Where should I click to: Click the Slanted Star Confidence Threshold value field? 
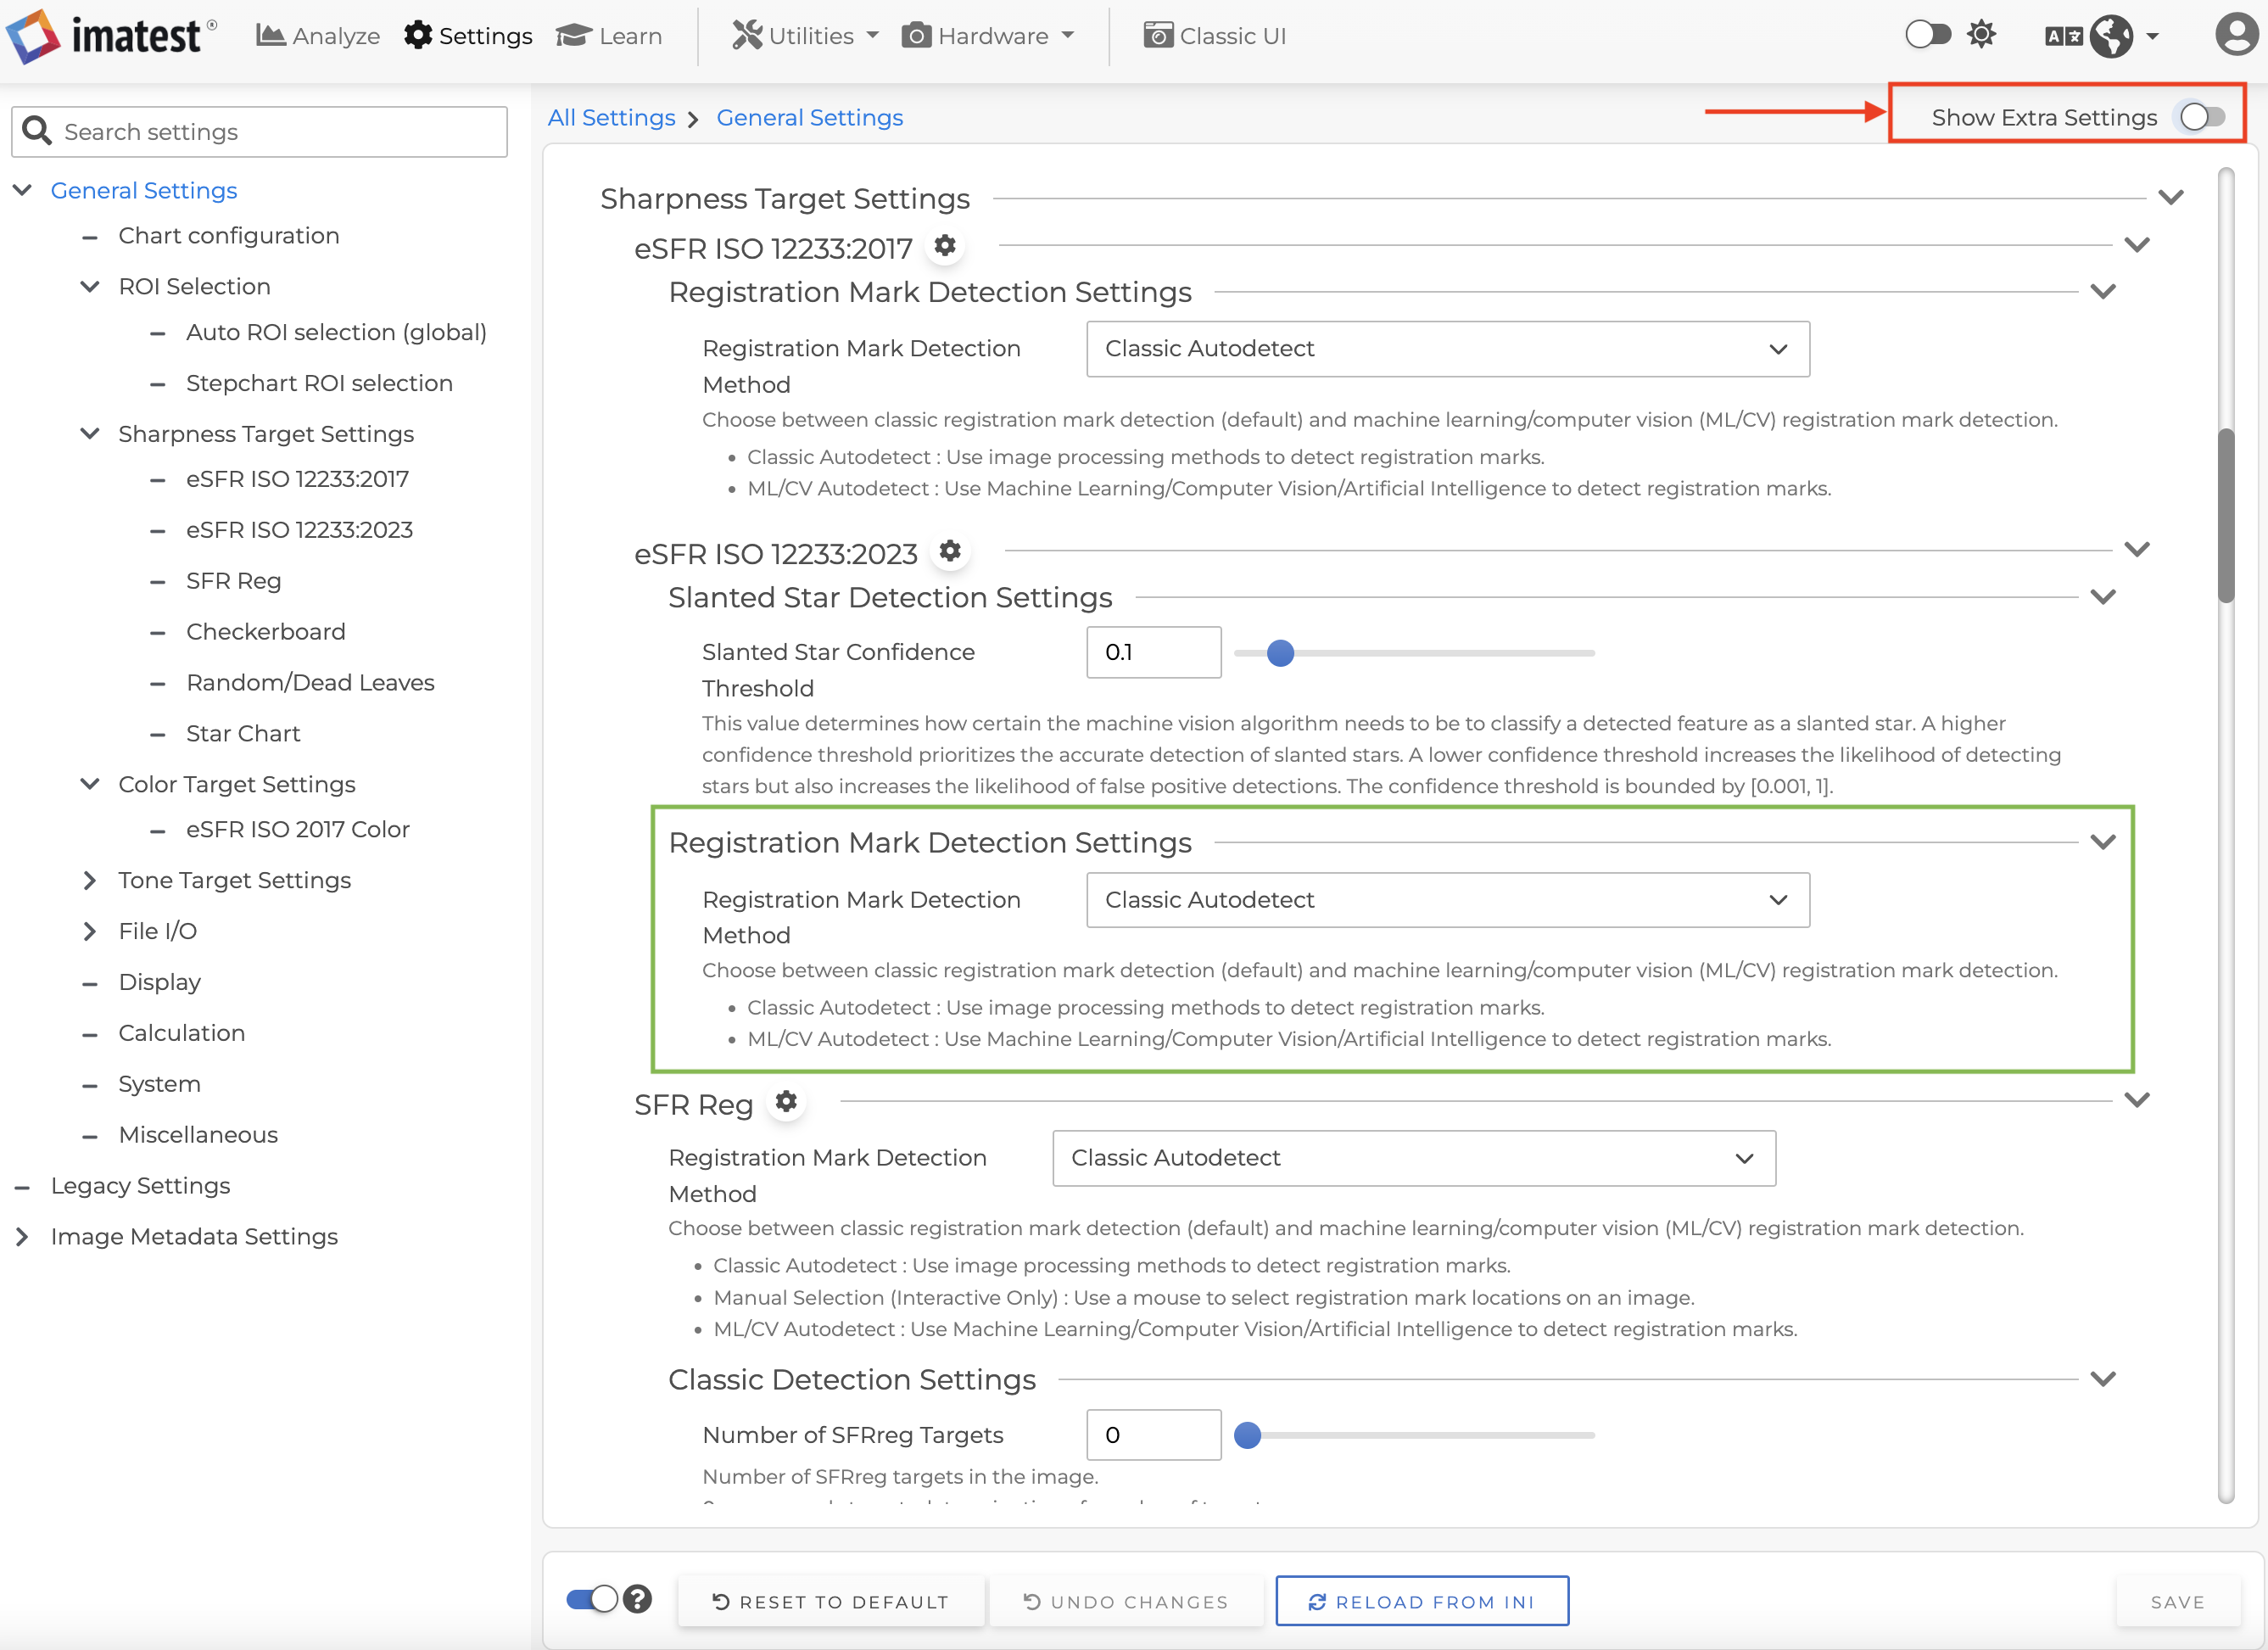pyautogui.click(x=1154, y=653)
